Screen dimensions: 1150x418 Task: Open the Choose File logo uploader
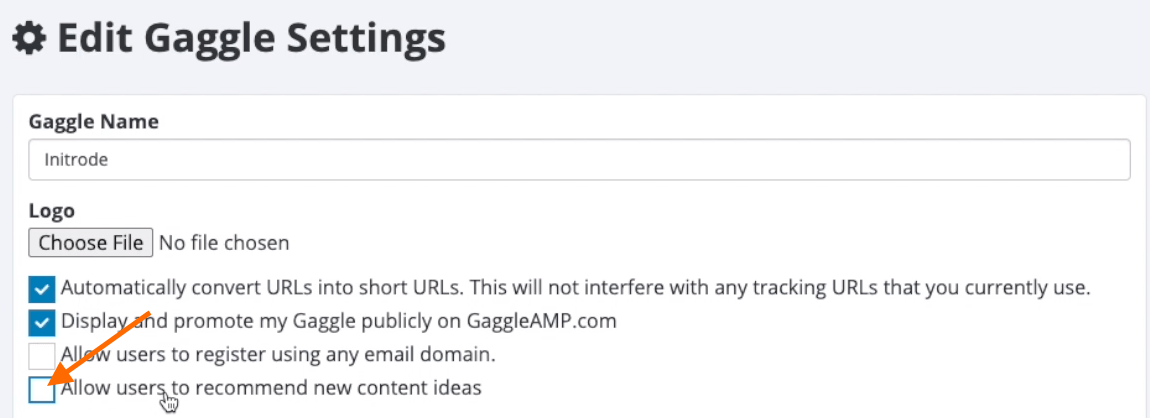[x=91, y=243]
